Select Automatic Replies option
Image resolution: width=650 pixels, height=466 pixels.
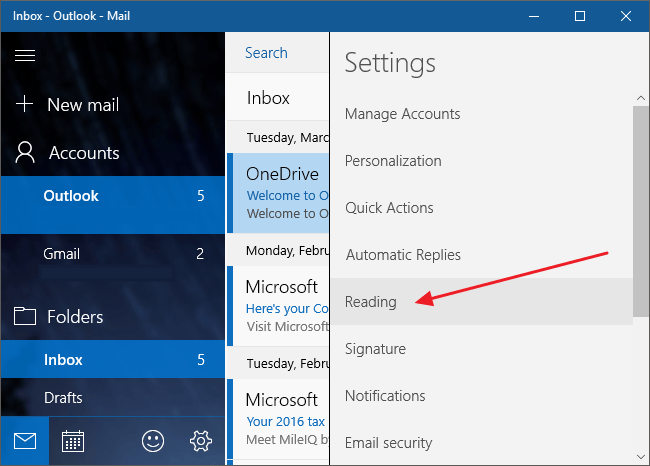pyautogui.click(x=403, y=255)
